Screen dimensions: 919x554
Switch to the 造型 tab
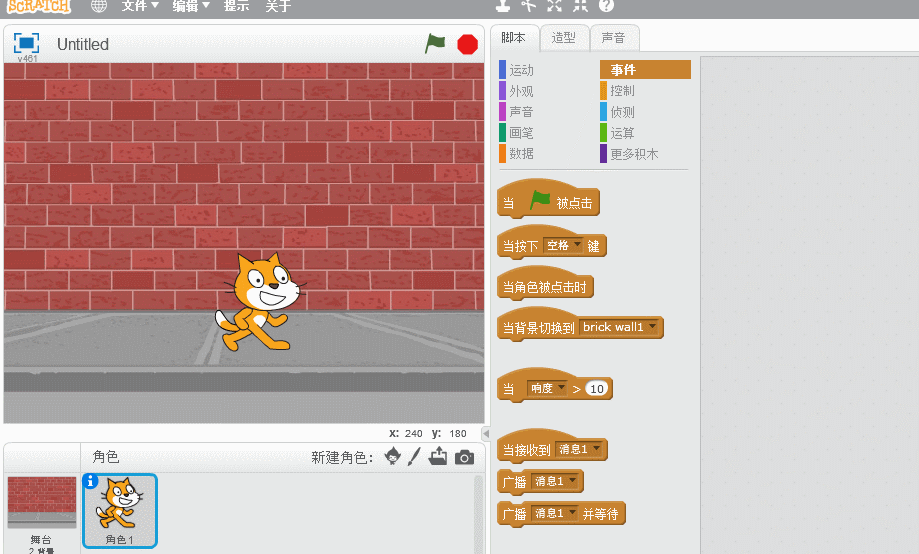[563, 38]
